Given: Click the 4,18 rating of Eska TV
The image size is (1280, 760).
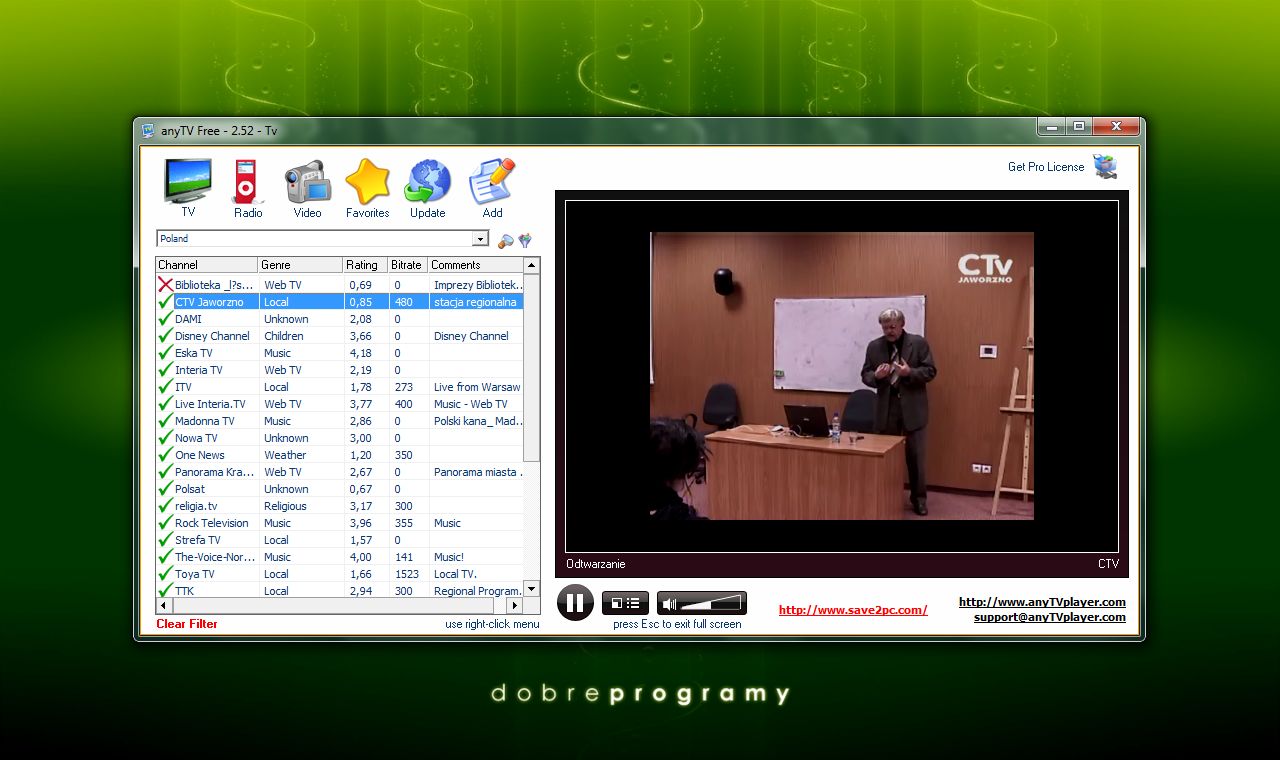Looking at the screenshot, I should point(360,353).
